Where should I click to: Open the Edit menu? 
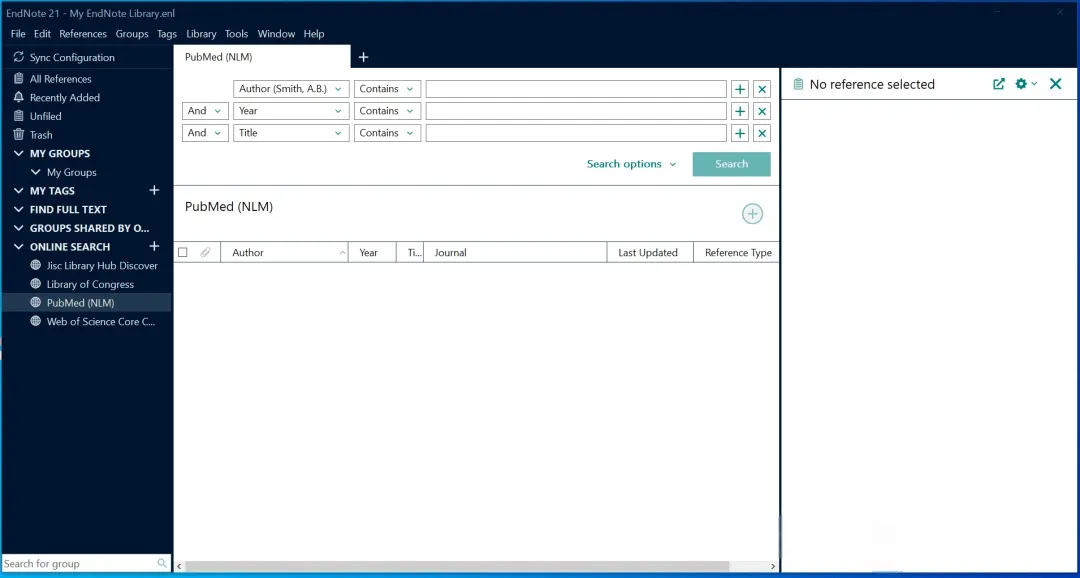[42, 34]
